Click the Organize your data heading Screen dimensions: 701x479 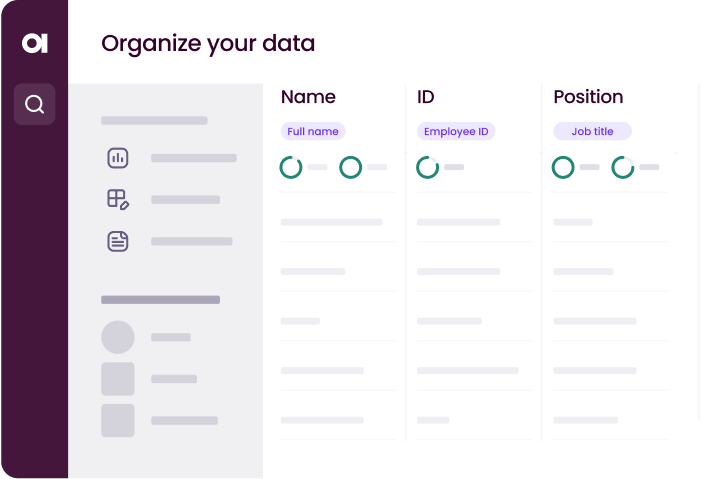208,43
